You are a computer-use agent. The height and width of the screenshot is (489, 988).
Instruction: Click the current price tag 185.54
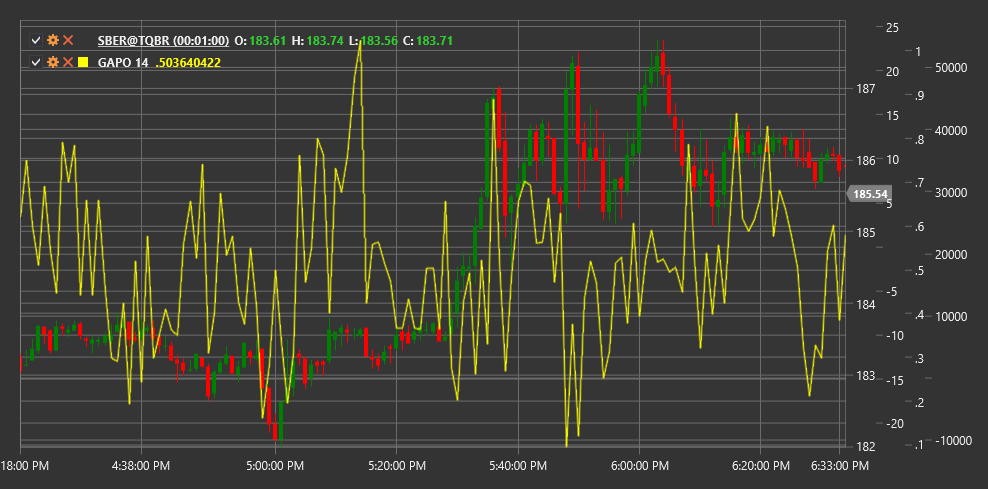869,194
